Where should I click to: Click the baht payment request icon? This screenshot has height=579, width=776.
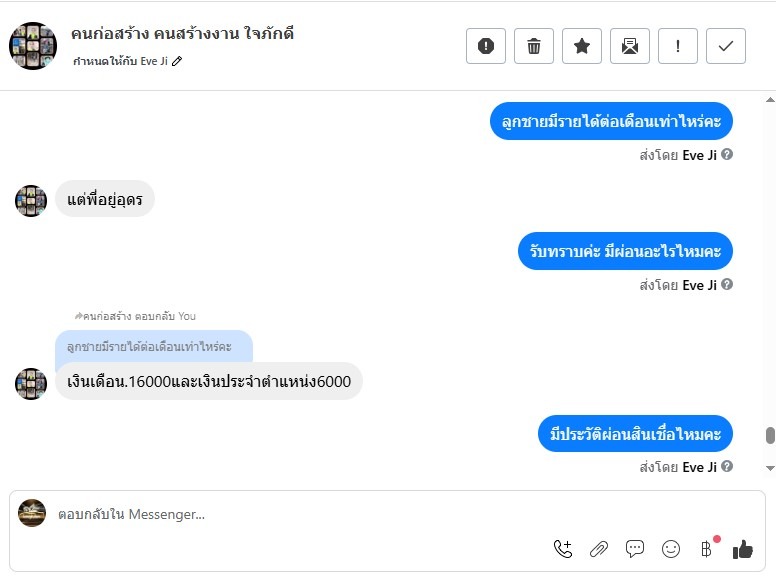[x=707, y=548]
